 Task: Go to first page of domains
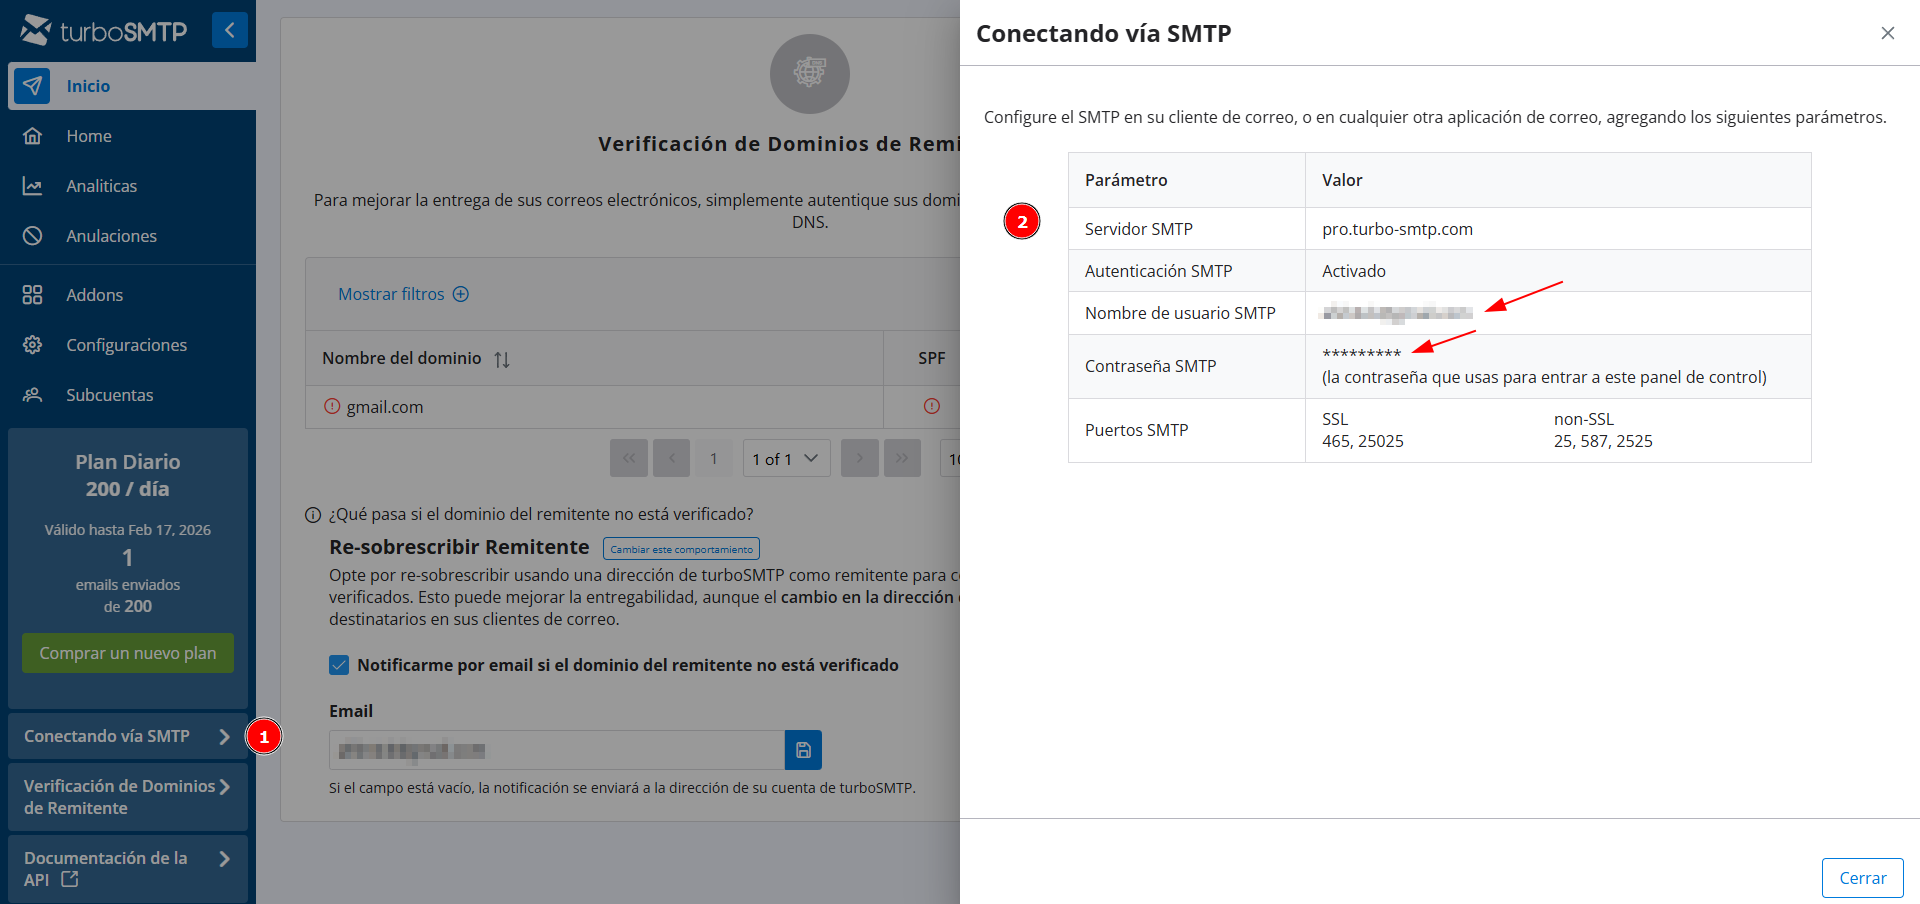point(629,458)
